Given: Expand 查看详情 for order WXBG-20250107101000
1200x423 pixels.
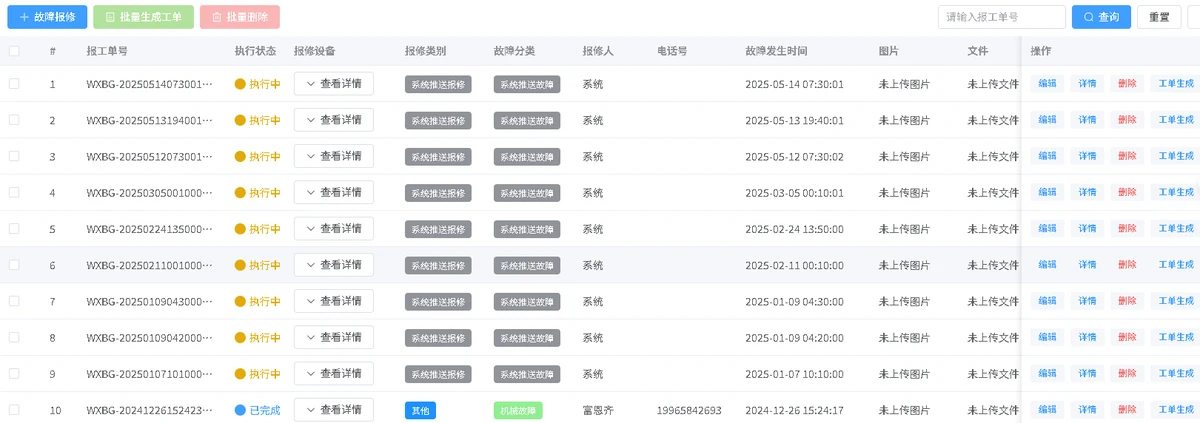Looking at the screenshot, I should click(334, 373).
